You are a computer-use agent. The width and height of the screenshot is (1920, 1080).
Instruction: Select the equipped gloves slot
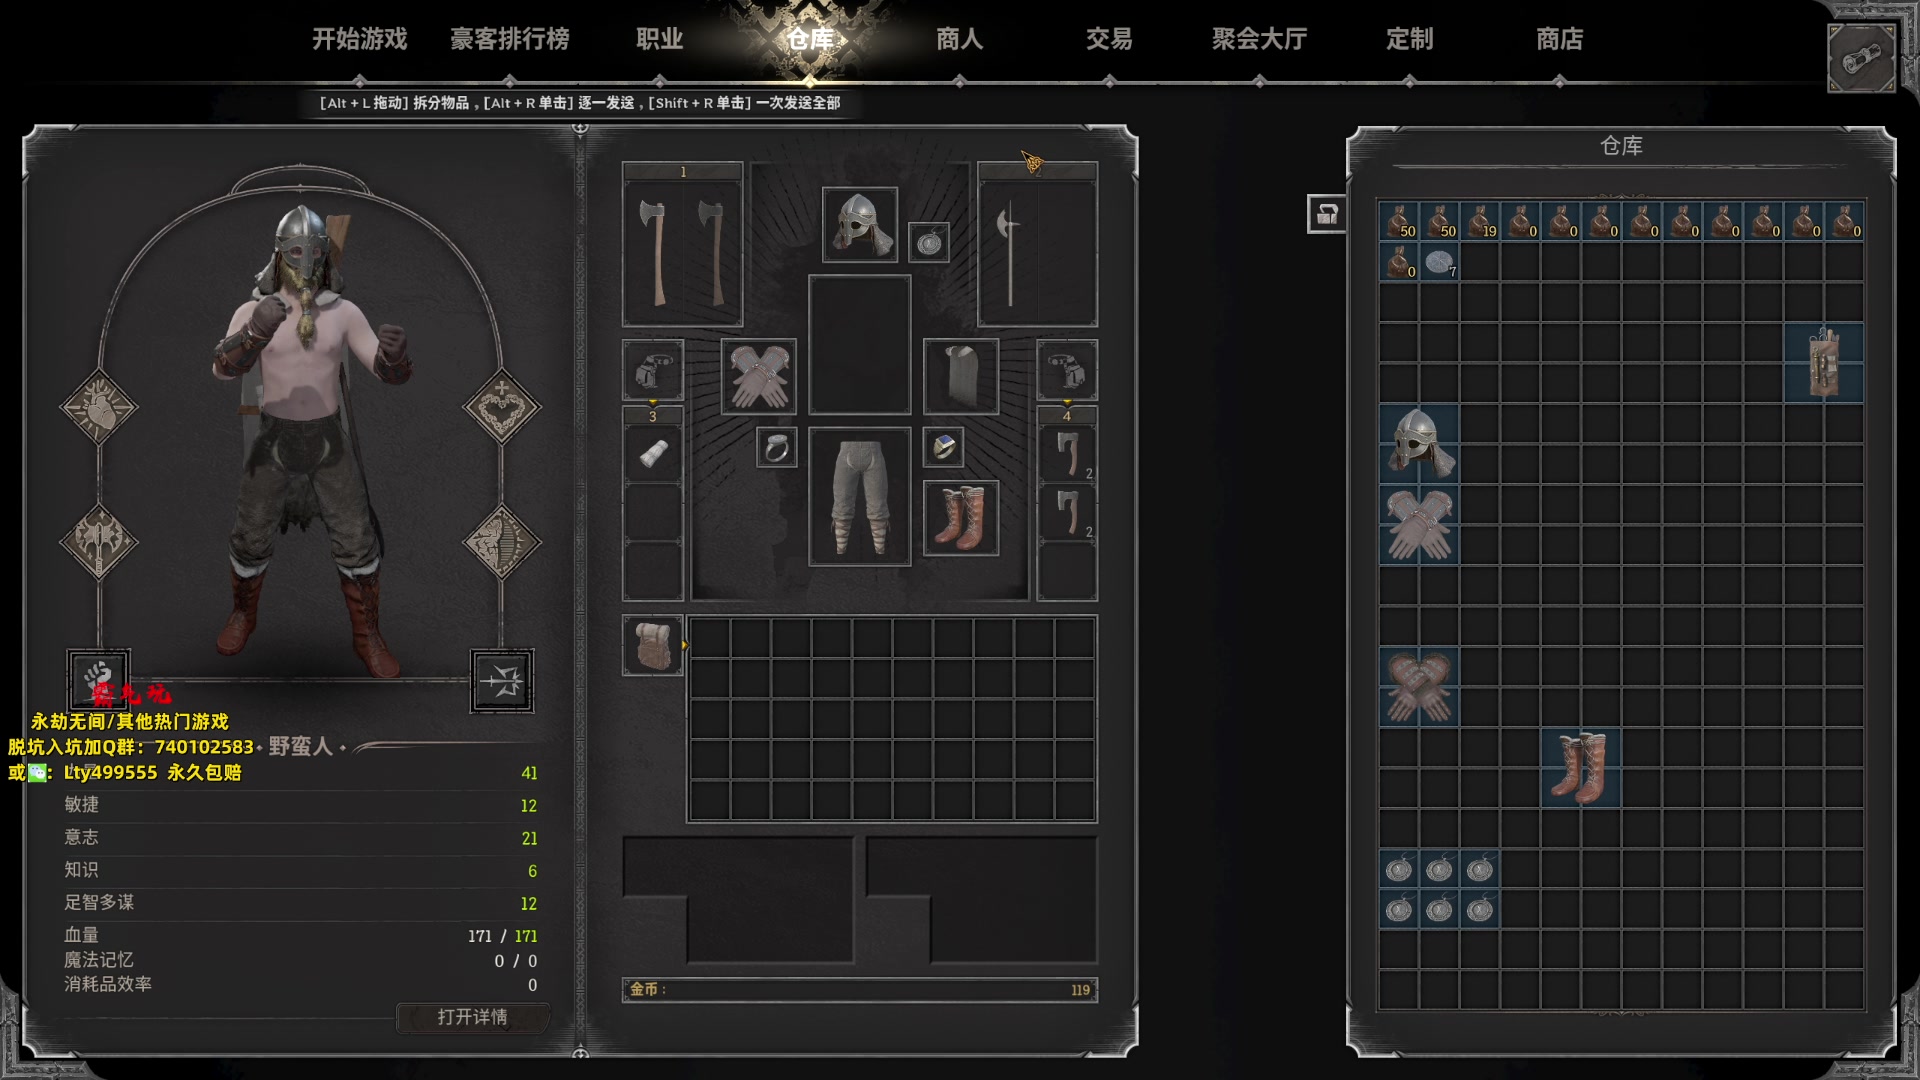[759, 377]
